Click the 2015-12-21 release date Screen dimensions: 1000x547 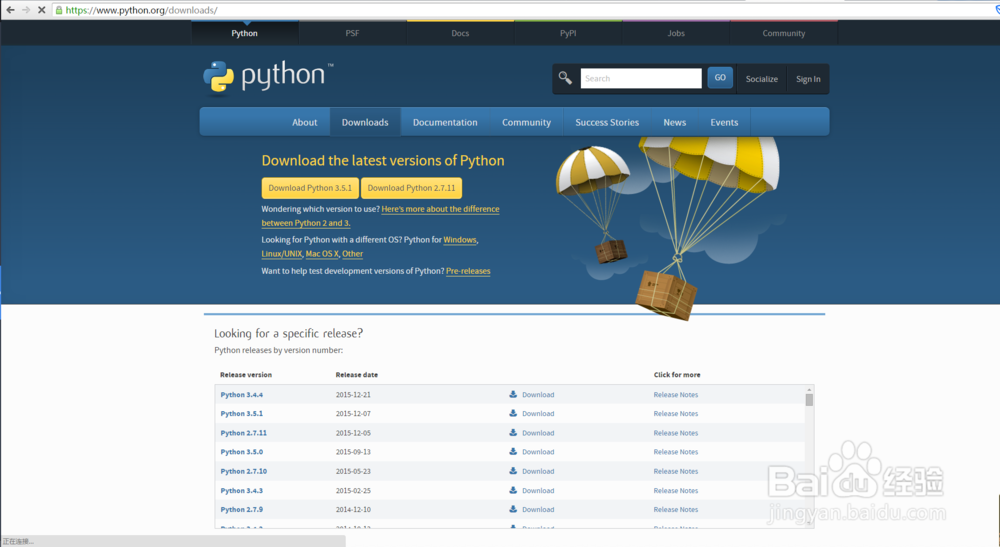click(353, 395)
